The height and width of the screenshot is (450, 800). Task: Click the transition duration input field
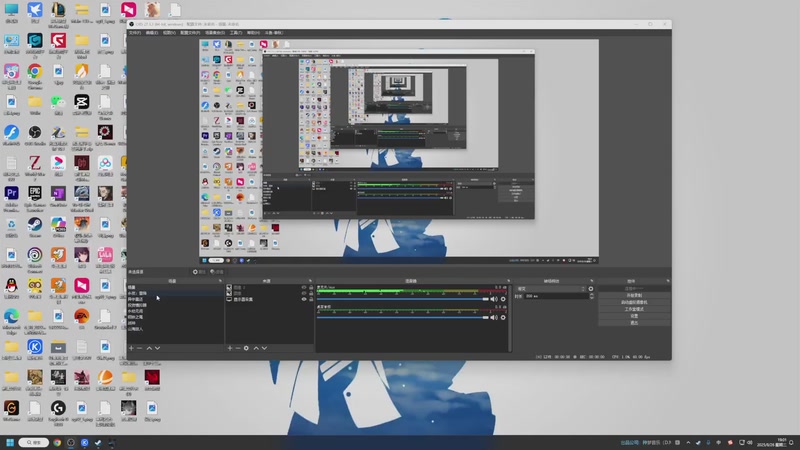pos(556,296)
